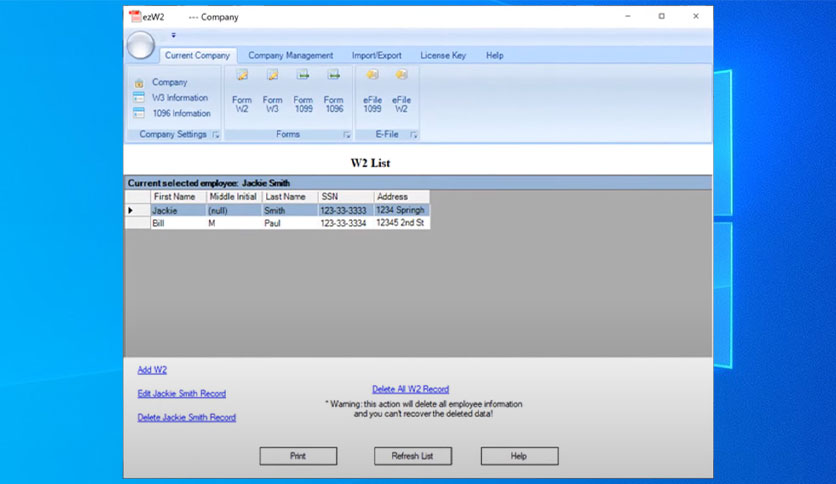The width and height of the screenshot is (836, 484).
Task: Open the W3 Information label
Action: (180, 98)
